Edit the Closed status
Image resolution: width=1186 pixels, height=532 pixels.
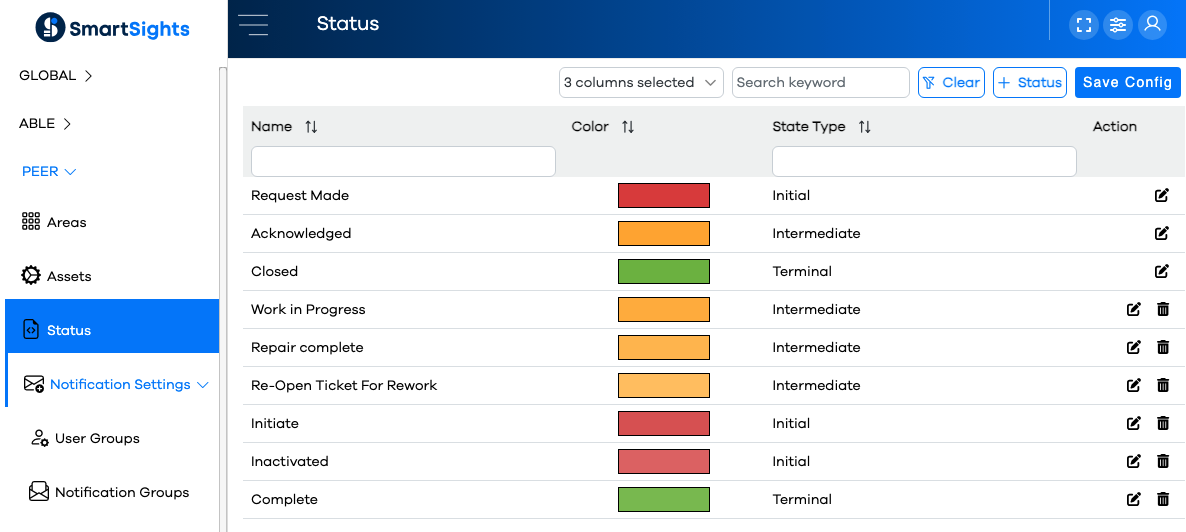[1162, 271]
